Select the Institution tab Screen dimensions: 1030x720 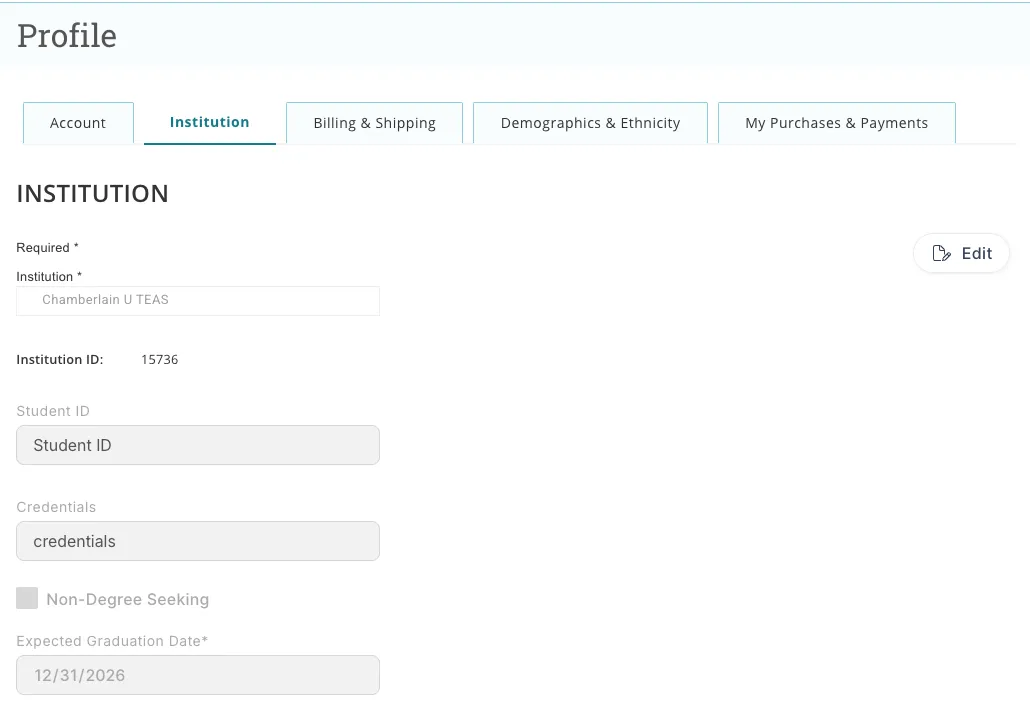(210, 122)
